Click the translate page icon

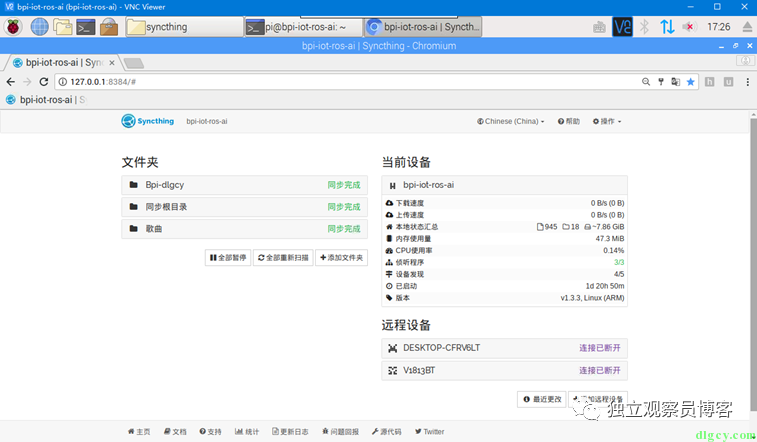pyautogui.click(x=675, y=82)
